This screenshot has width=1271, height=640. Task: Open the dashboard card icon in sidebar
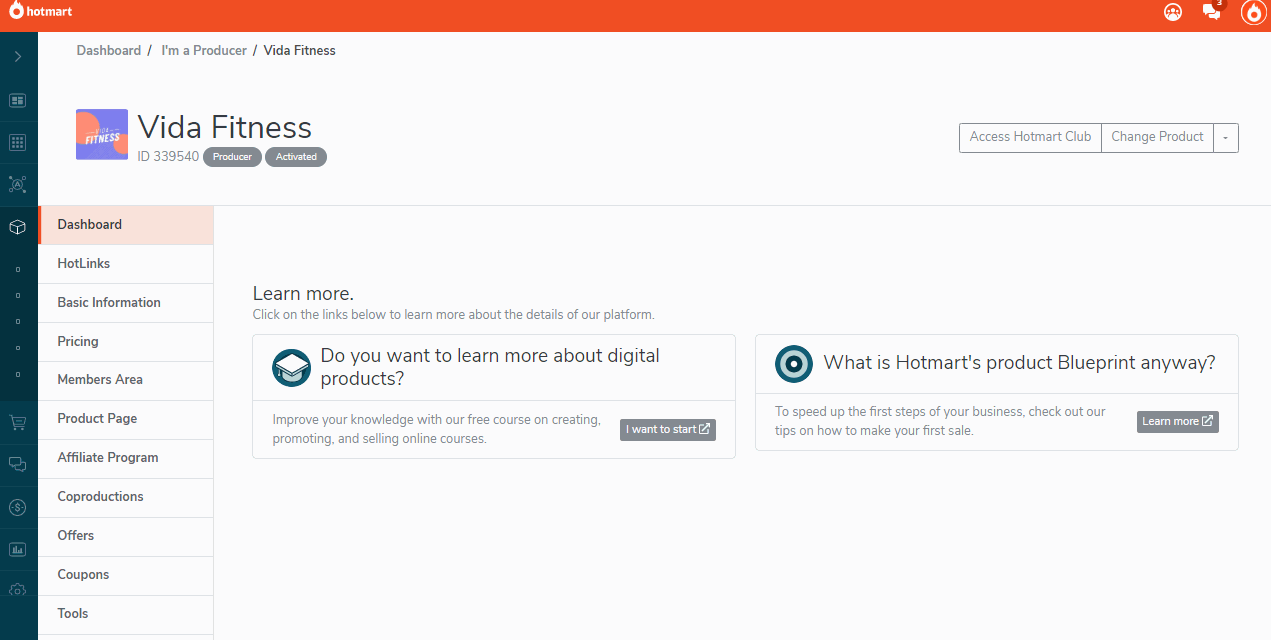18,101
